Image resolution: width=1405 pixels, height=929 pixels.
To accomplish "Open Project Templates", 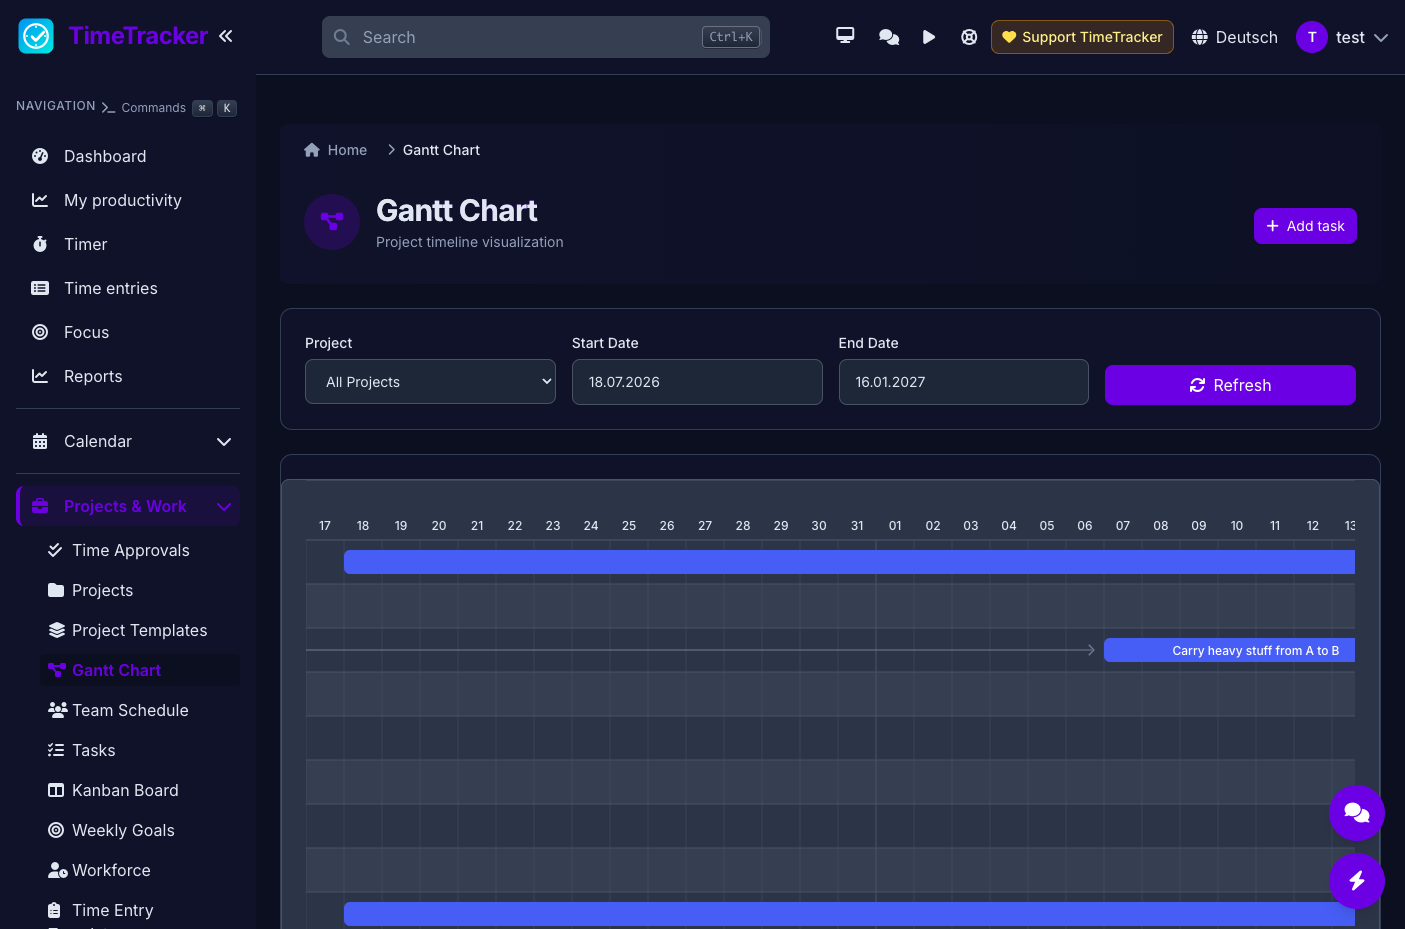I will click(140, 630).
